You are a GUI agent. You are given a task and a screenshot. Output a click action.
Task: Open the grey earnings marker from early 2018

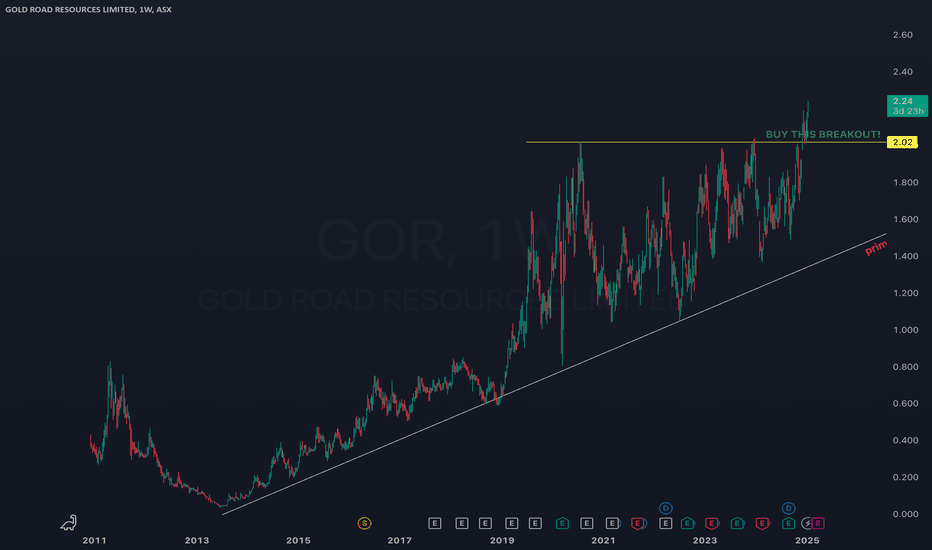click(x=462, y=523)
